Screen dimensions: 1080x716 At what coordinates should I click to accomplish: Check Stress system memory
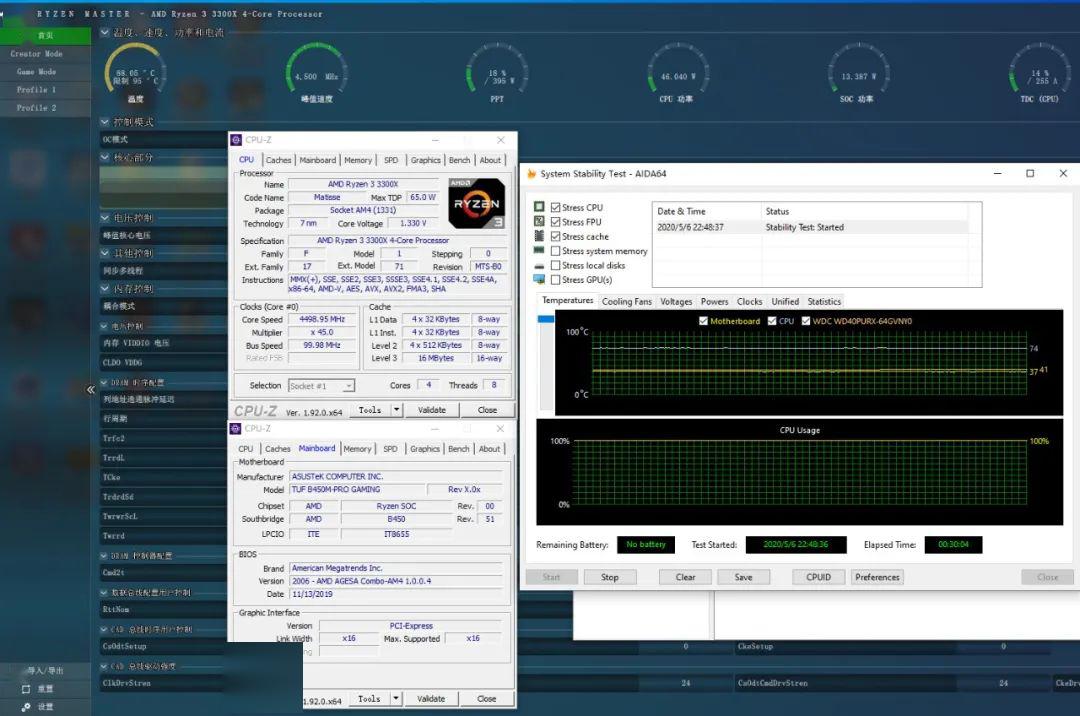click(555, 251)
